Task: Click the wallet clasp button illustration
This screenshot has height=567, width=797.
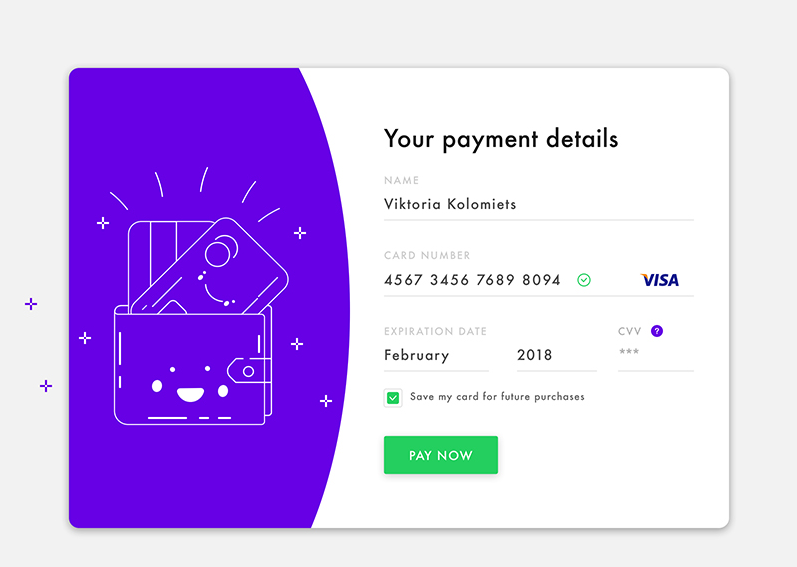Action: [248, 371]
